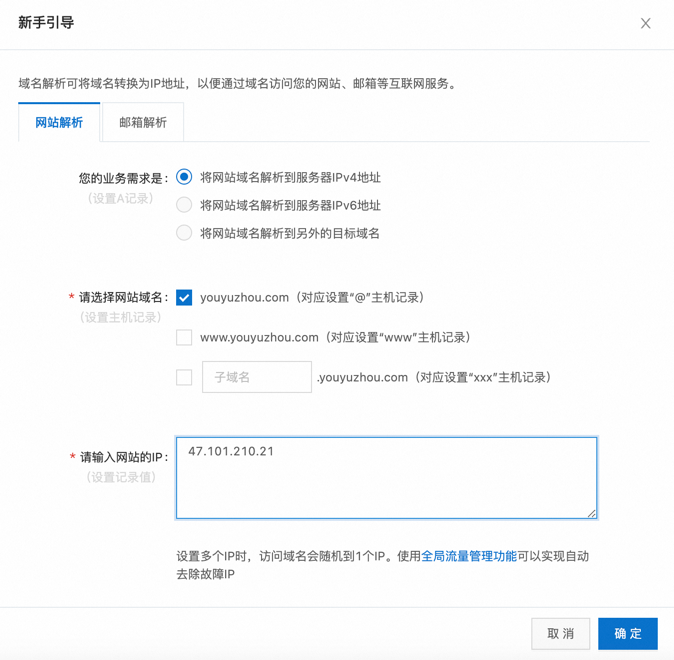
Task: Uncheck the youyuzhou.com "@" host record checkbox
Action: point(184,297)
